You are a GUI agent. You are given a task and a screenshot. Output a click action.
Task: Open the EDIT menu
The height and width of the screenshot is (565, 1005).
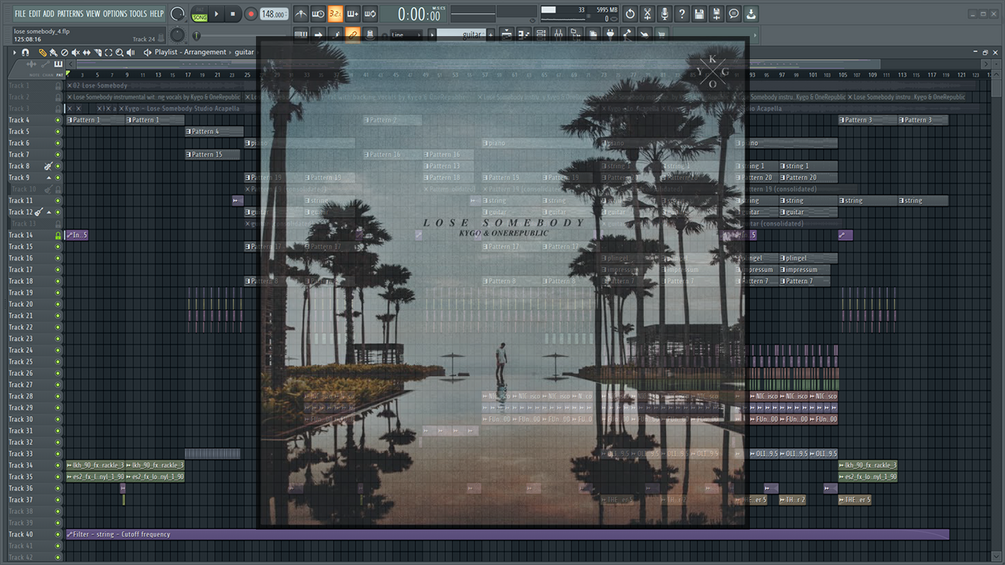pos(35,13)
